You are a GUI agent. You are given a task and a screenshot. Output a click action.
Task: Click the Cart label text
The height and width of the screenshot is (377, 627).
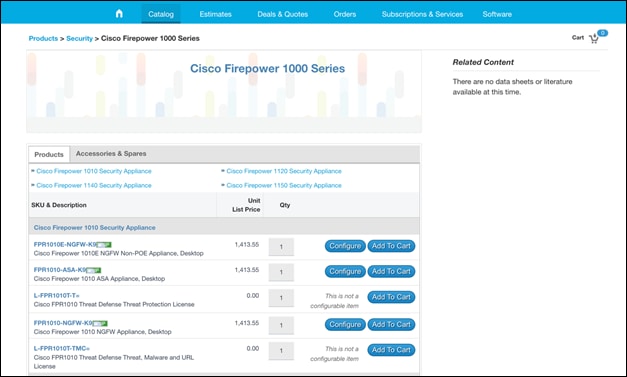tap(578, 38)
